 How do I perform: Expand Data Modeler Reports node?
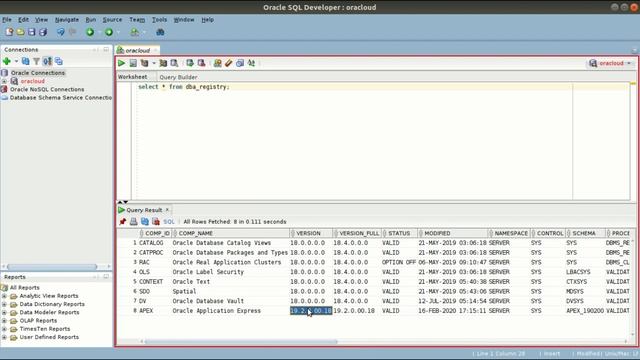coord(4,312)
